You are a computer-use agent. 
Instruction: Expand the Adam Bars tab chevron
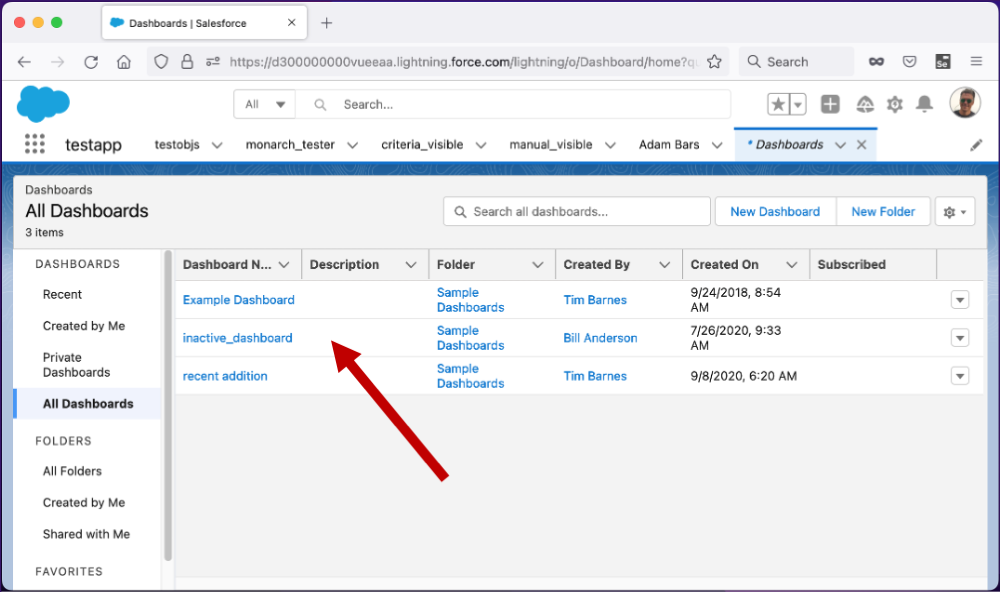click(717, 145)
